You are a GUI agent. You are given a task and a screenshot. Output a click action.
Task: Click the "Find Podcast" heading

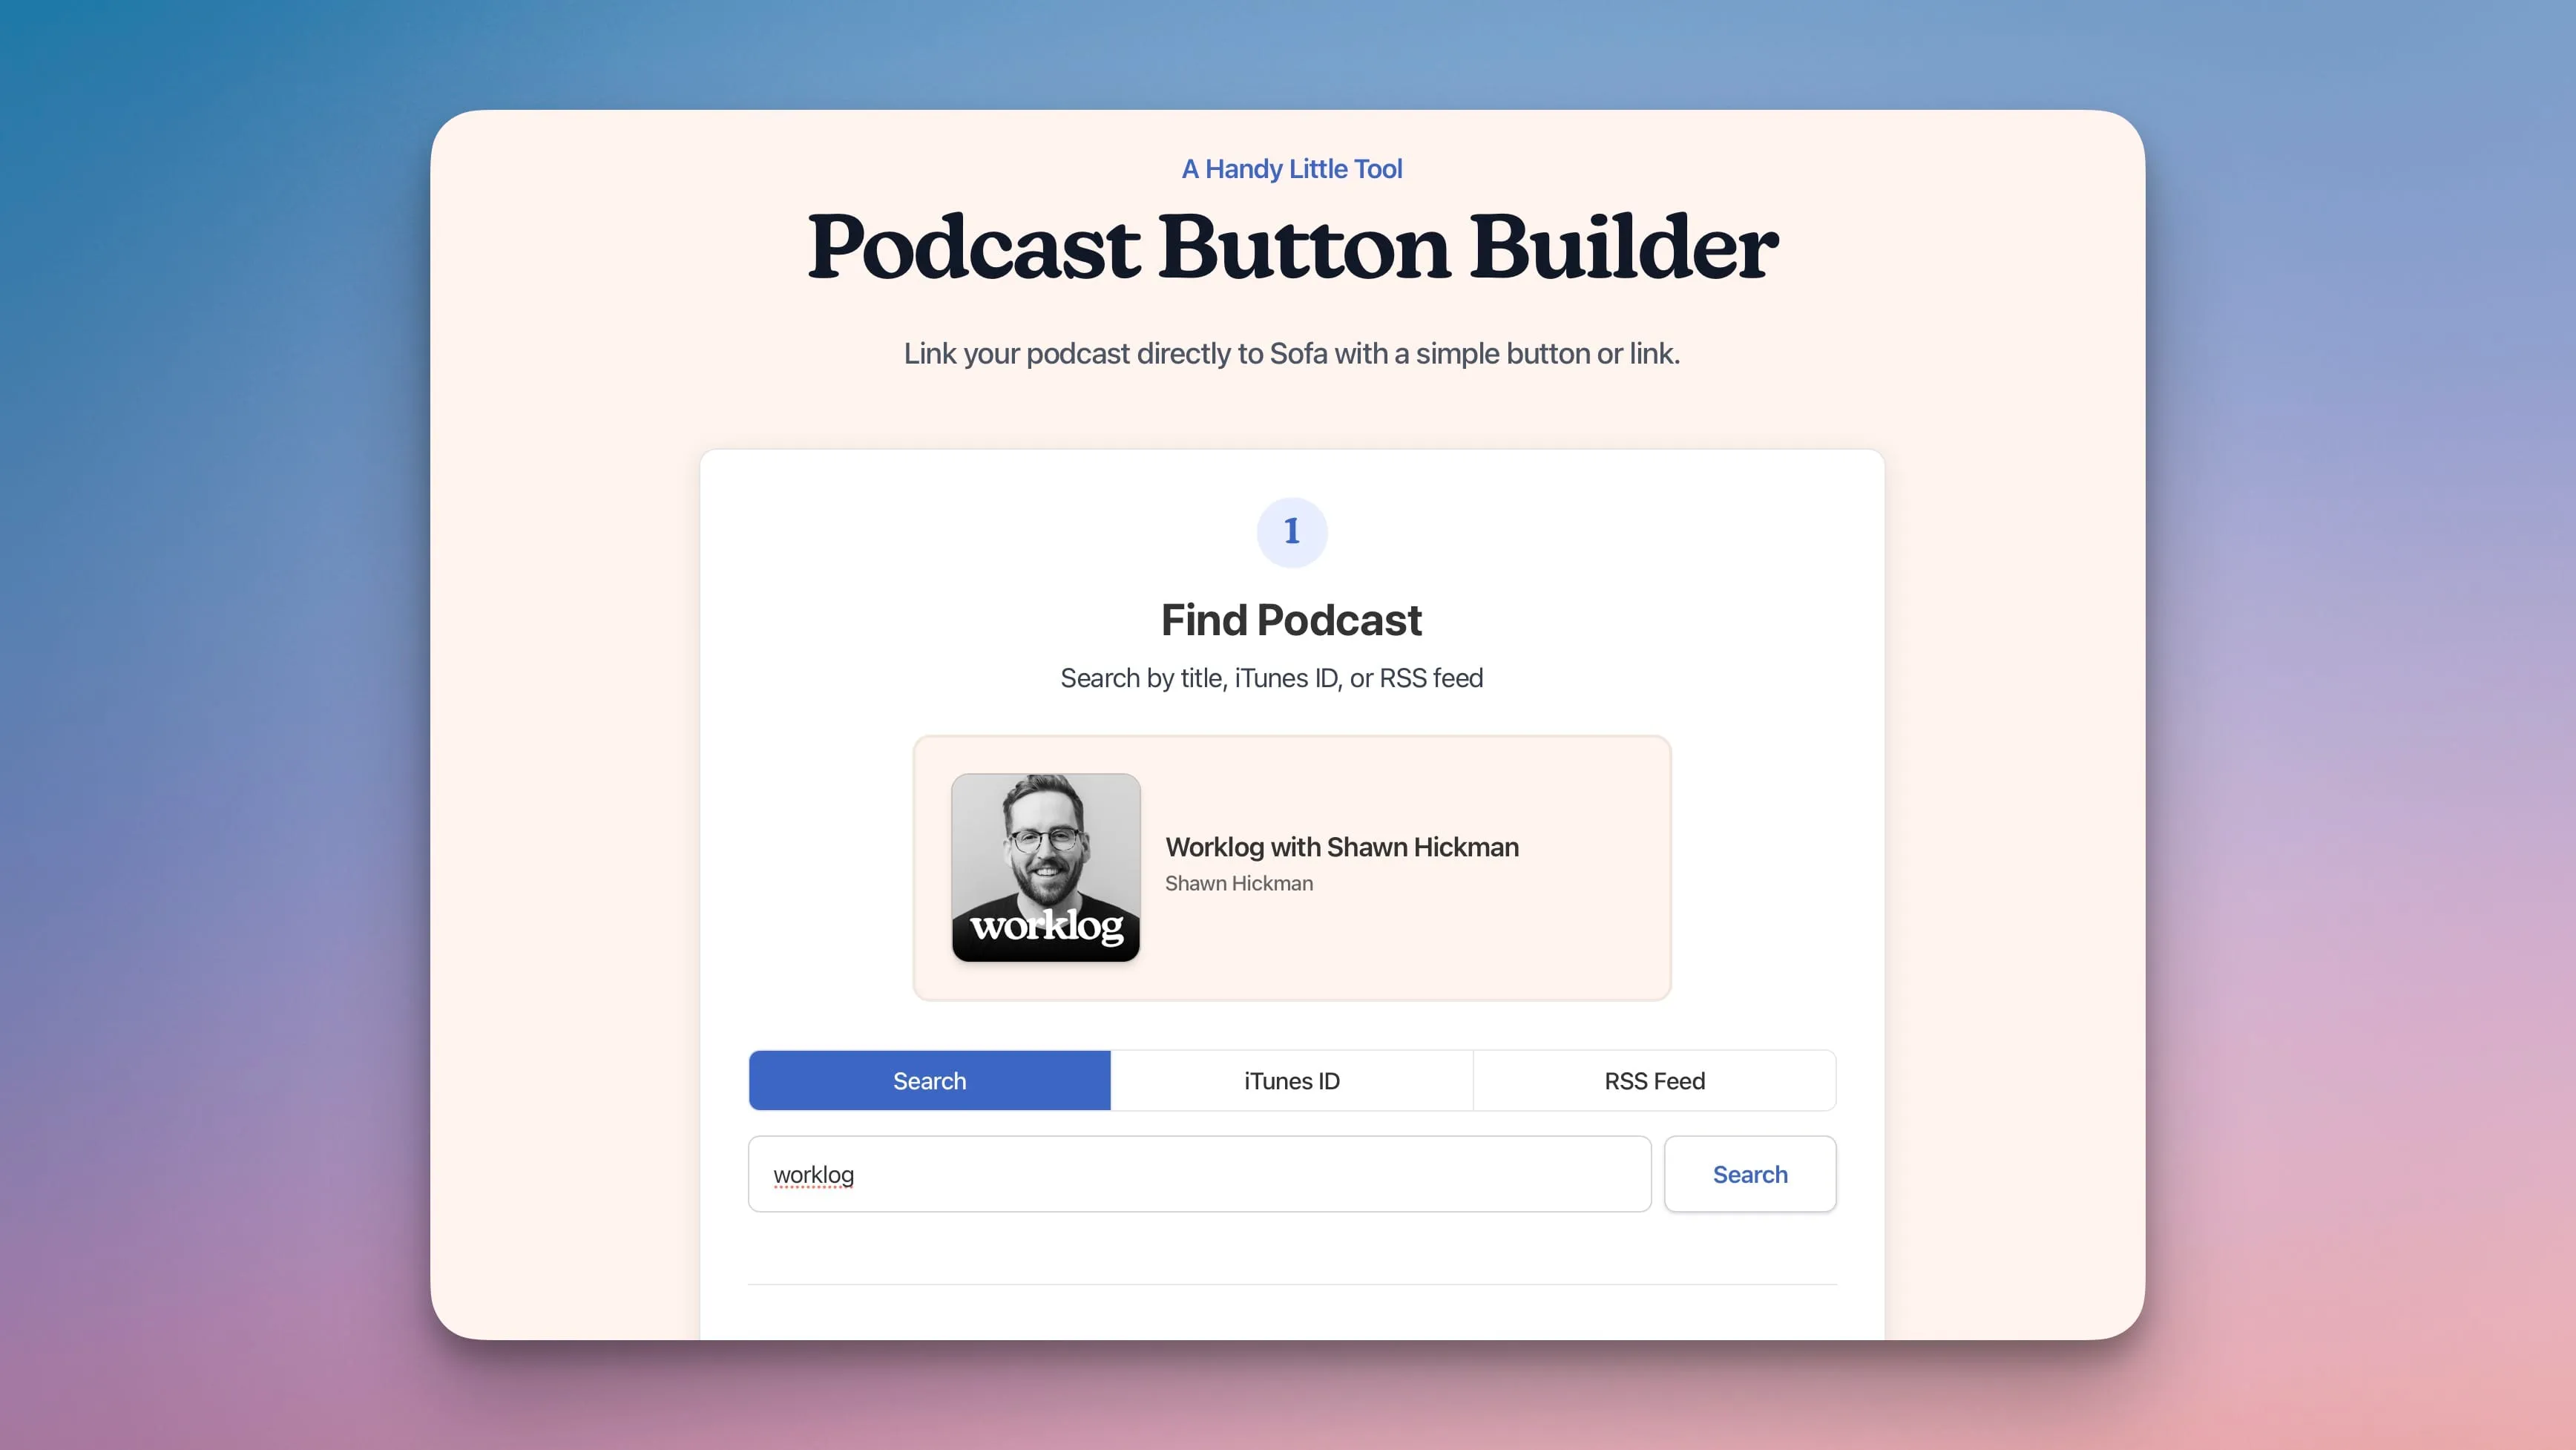click(x=1291, y=619)
